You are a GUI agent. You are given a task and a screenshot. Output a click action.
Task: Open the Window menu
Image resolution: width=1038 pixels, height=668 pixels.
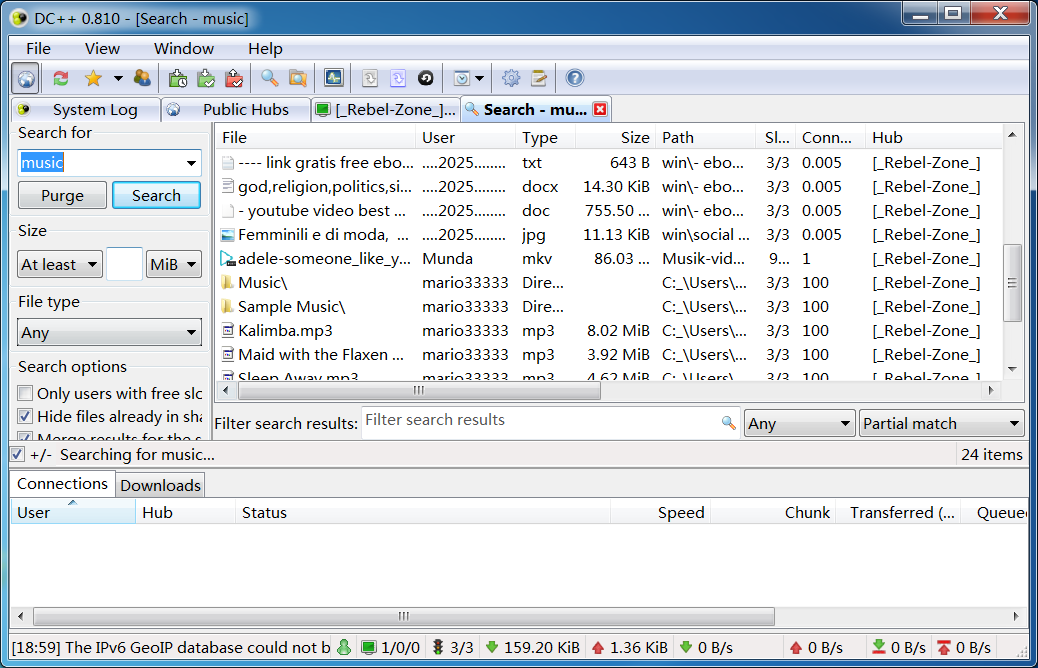tap(183, 48)
